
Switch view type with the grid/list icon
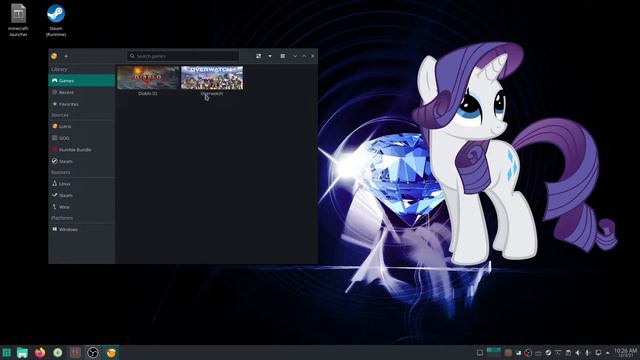[x=258, y=56]
